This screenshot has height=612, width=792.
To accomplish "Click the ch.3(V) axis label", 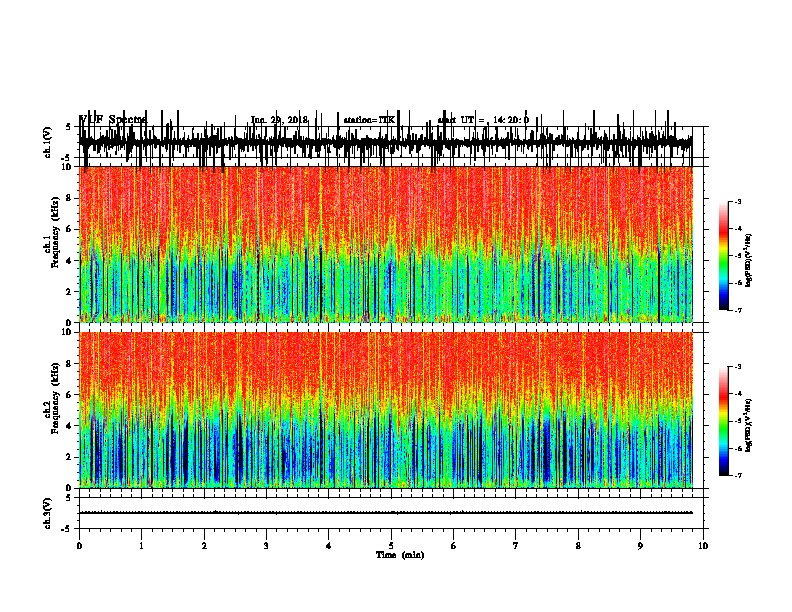I will (48, 513).
